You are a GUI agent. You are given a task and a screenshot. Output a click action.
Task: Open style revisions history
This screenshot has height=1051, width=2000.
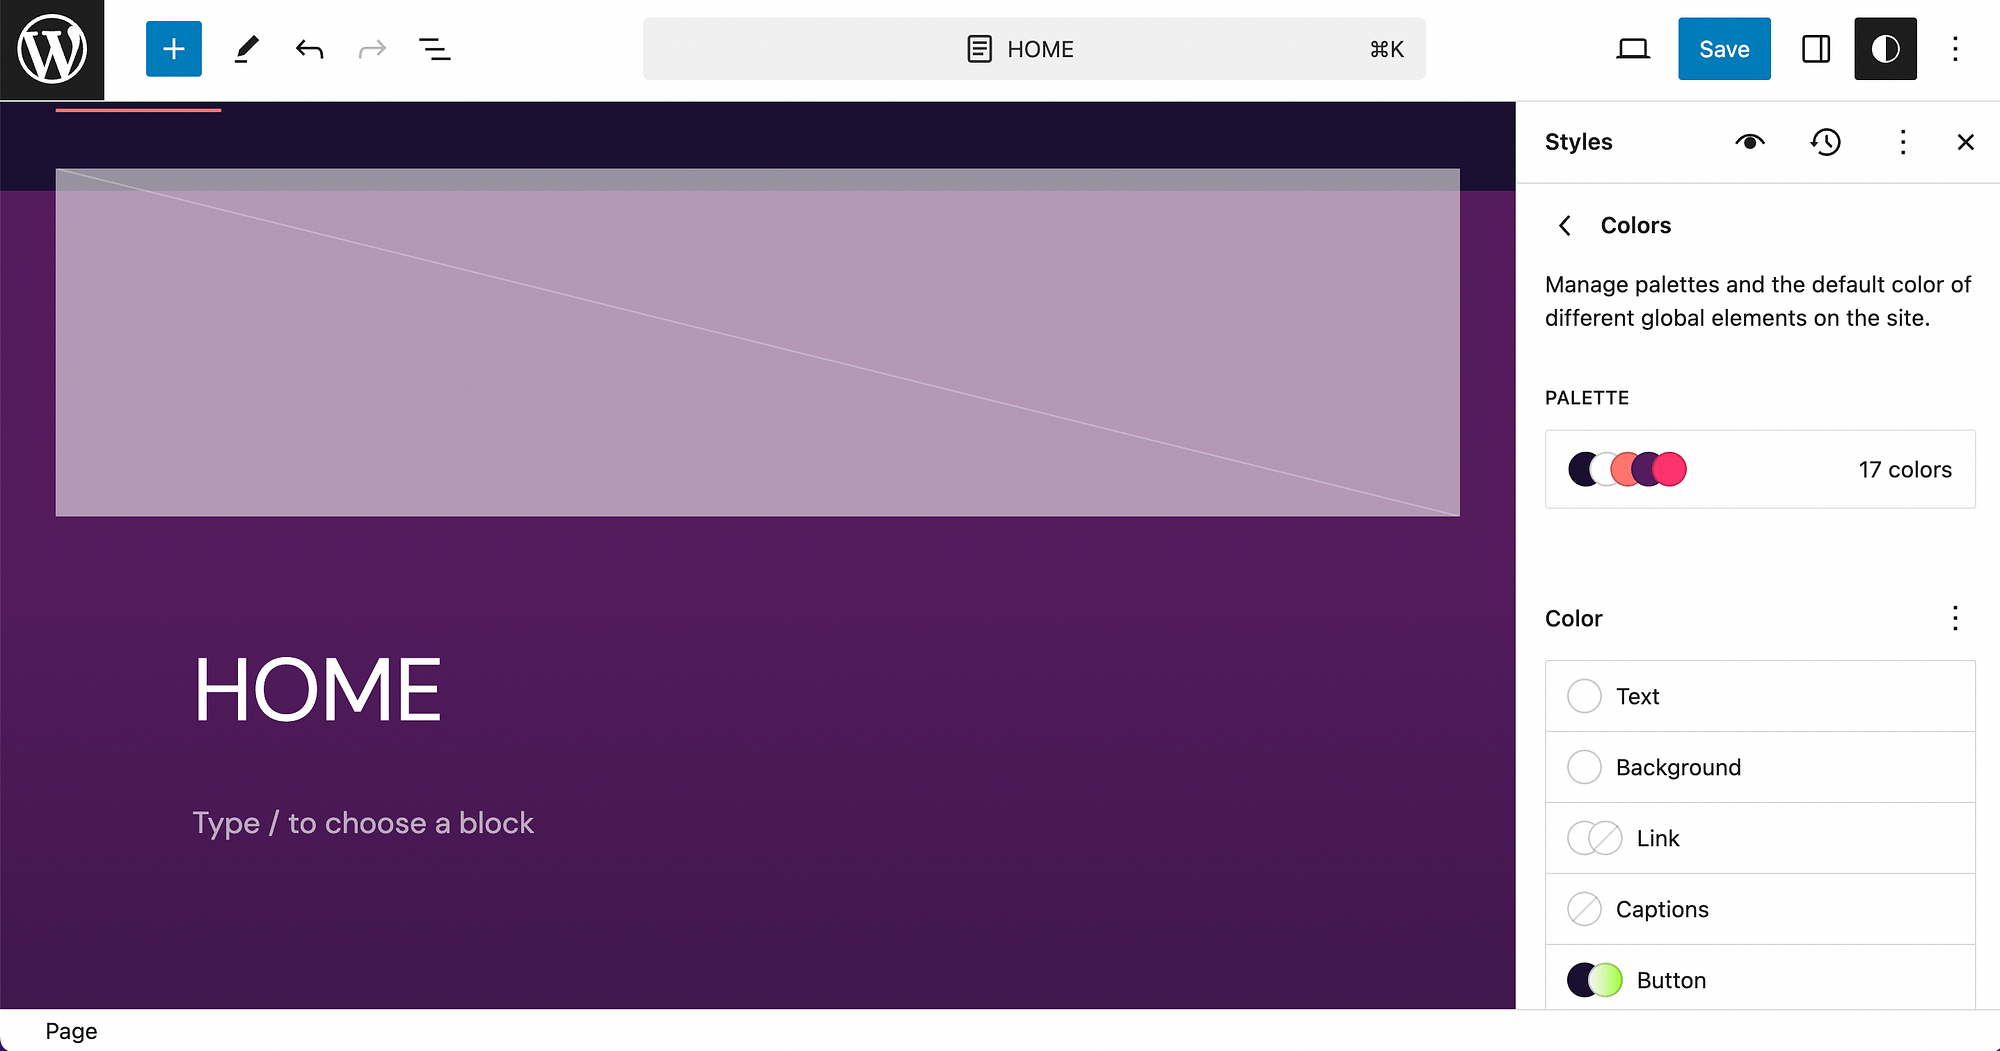point(1826,142)
